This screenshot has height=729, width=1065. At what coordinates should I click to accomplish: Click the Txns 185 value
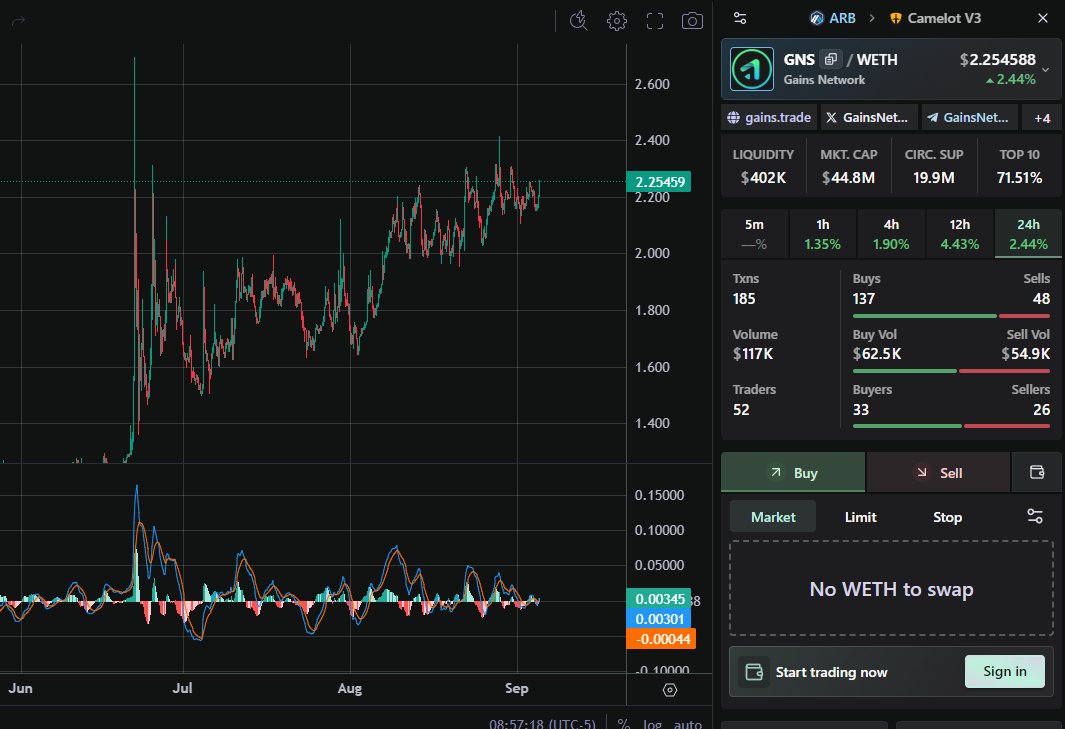[x=744, y=299]
